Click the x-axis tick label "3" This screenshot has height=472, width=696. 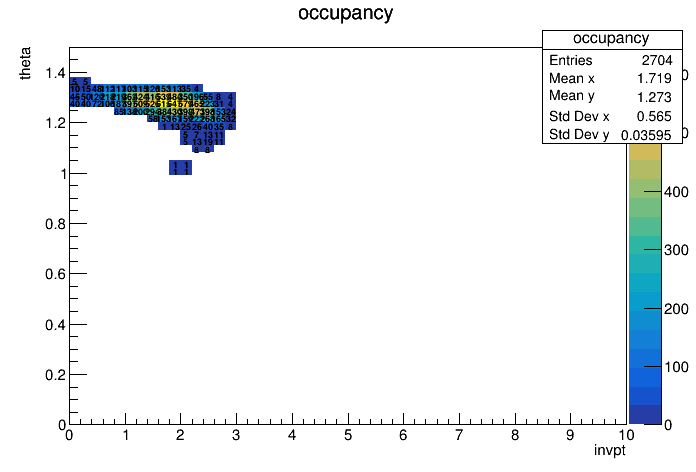(x=236, y=435)
